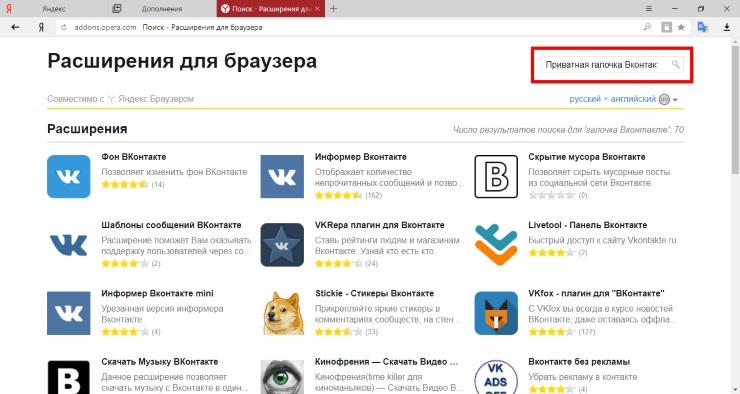Bookmark the page with star icon

[681, 27]
